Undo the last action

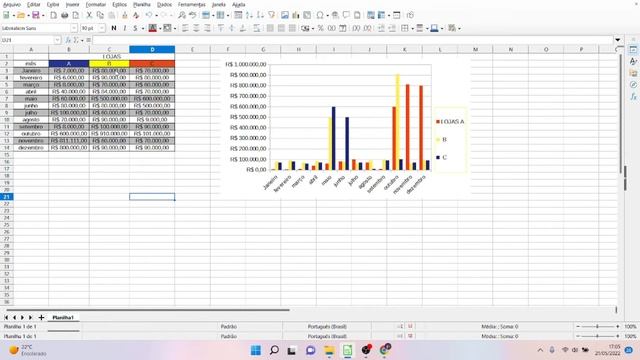149,15
